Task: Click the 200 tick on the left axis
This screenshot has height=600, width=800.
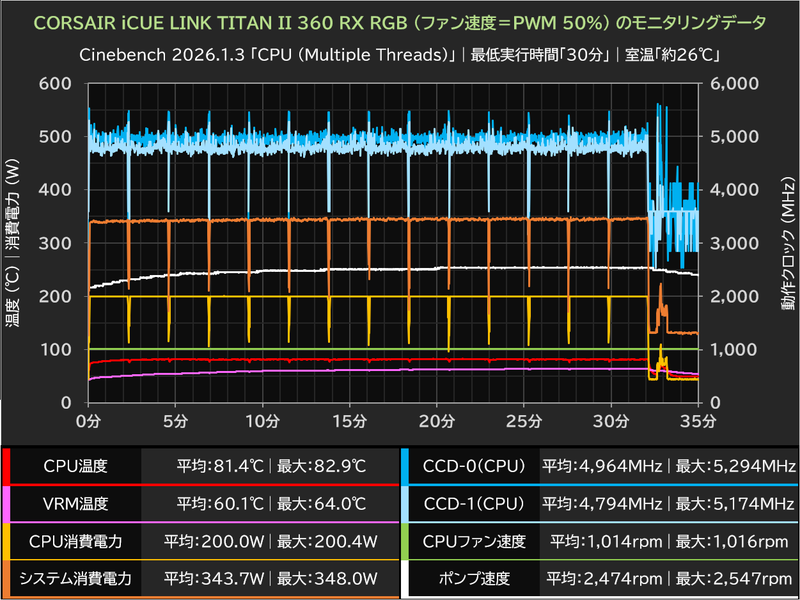Action: (x=55, y=296)
